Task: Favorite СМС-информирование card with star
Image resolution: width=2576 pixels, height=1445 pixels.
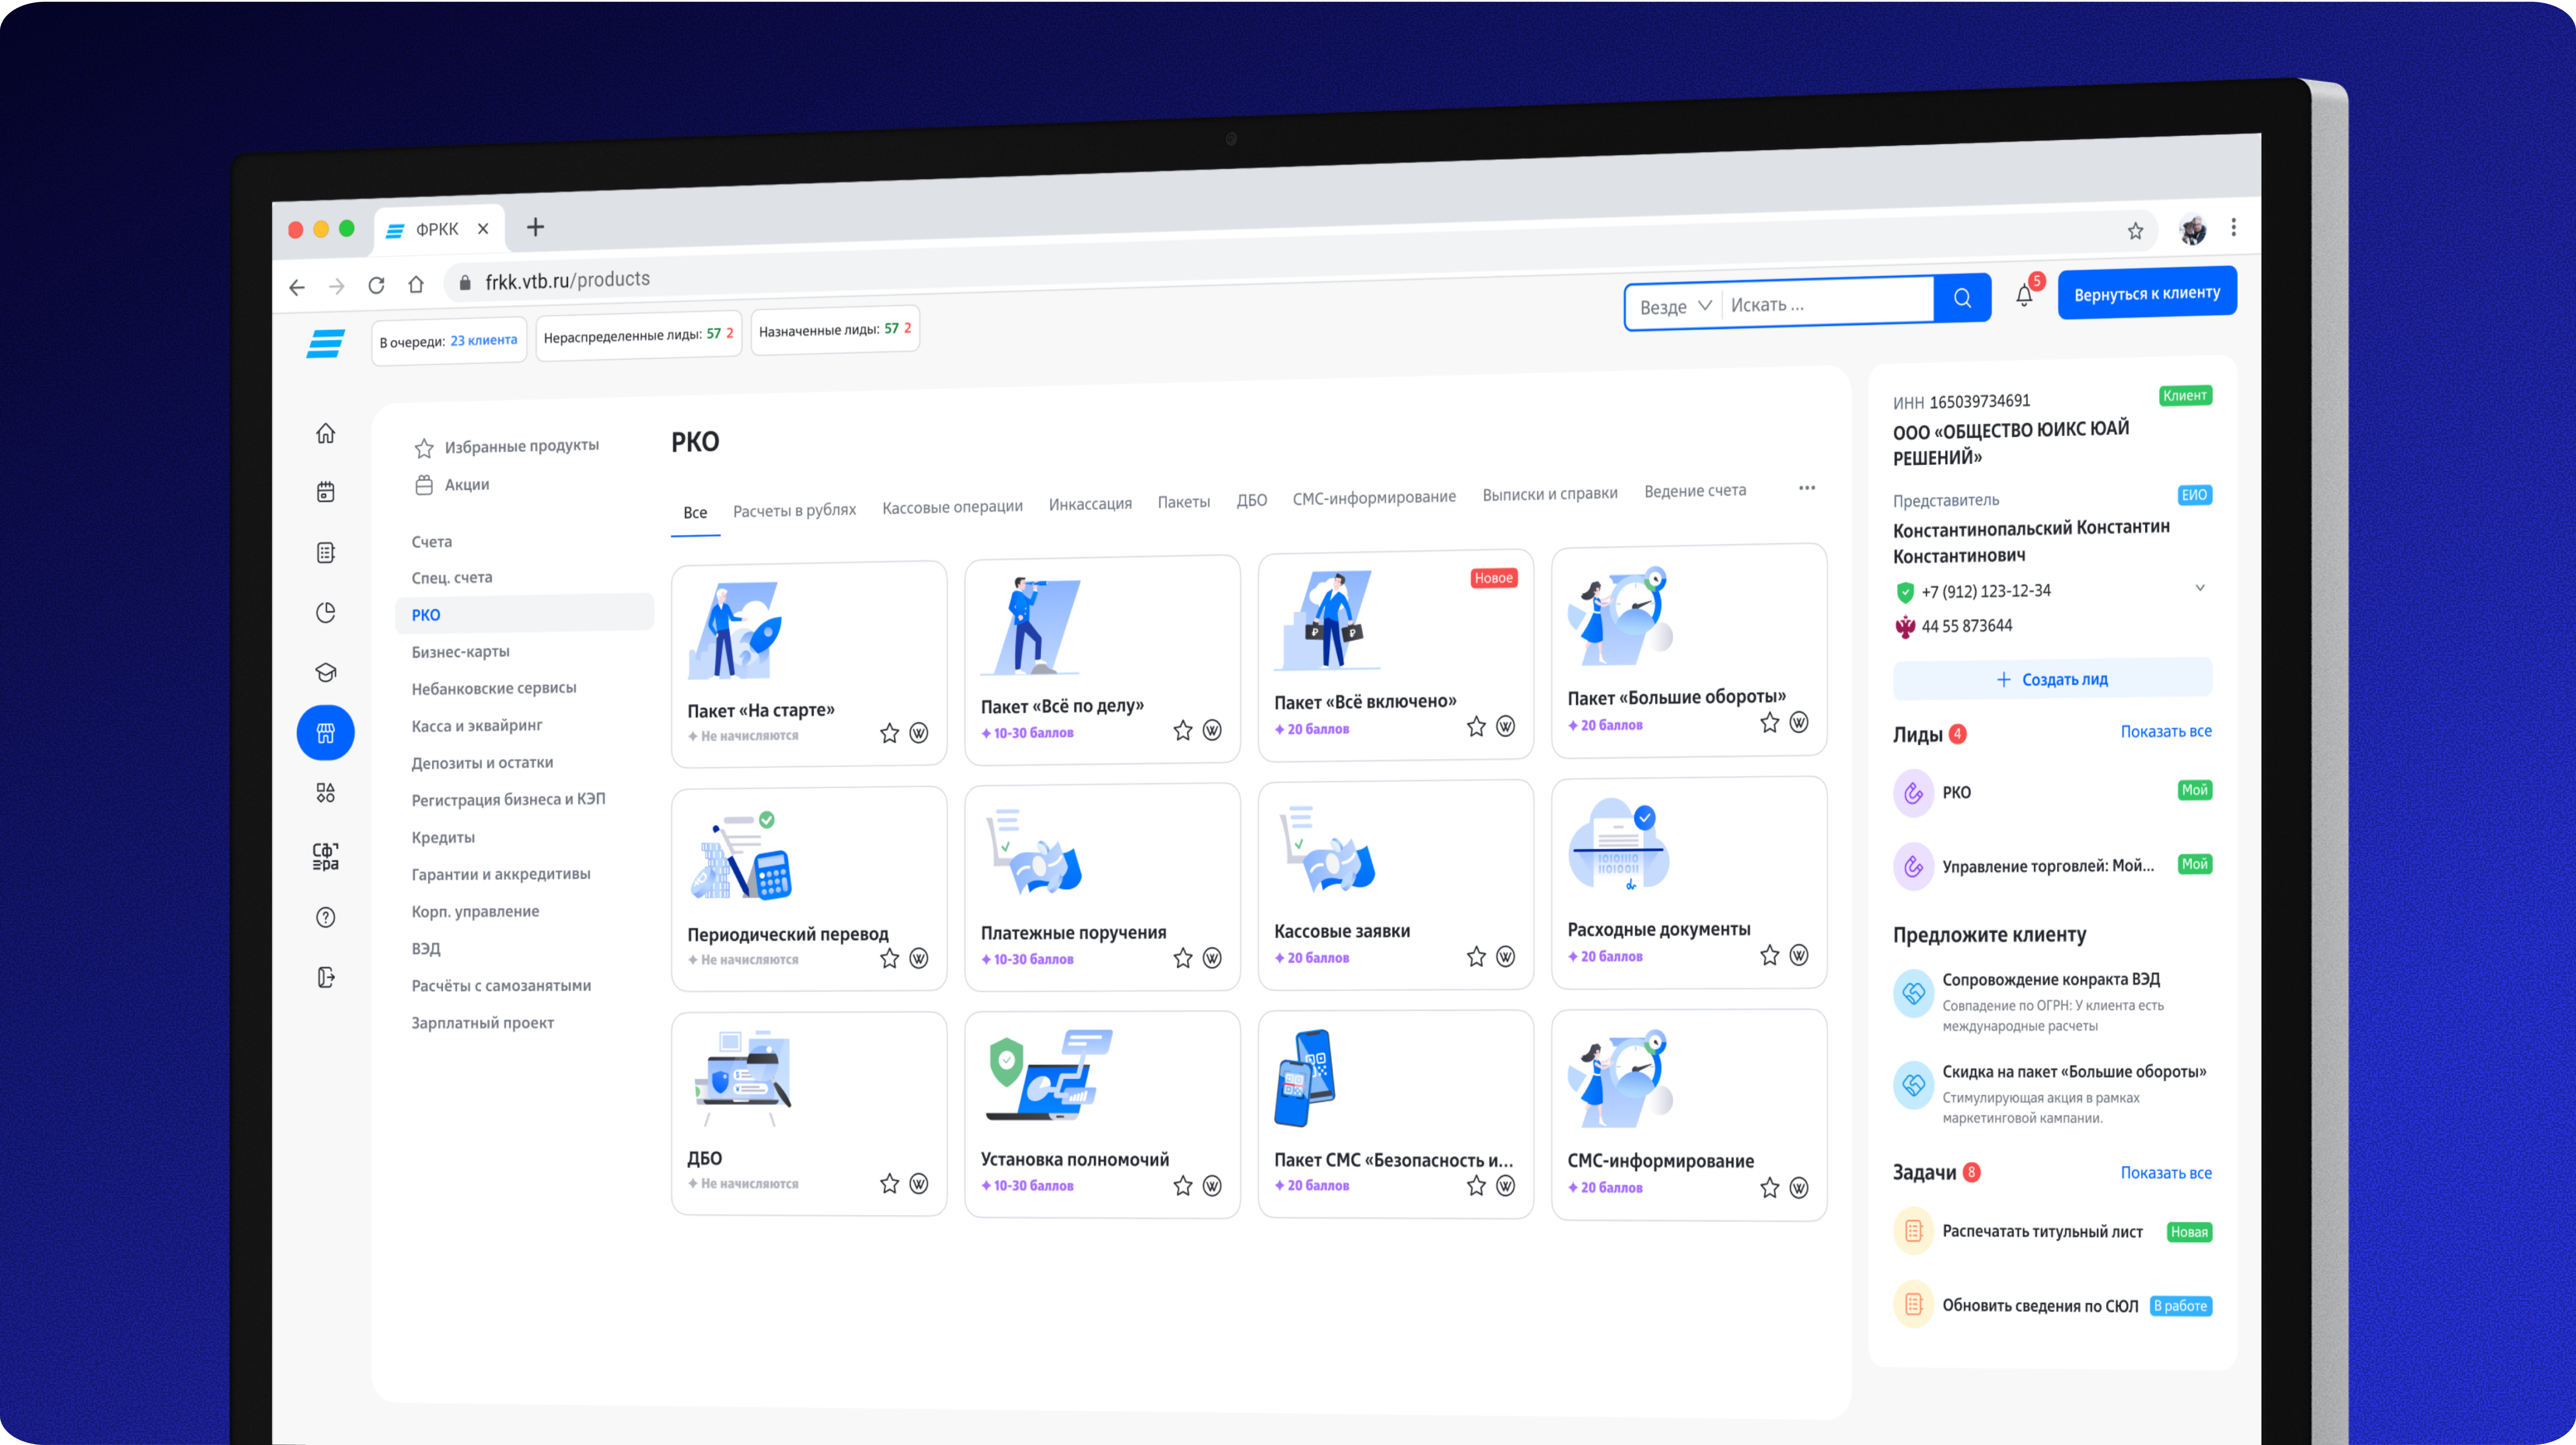Action: (x=1769, y=1187)
